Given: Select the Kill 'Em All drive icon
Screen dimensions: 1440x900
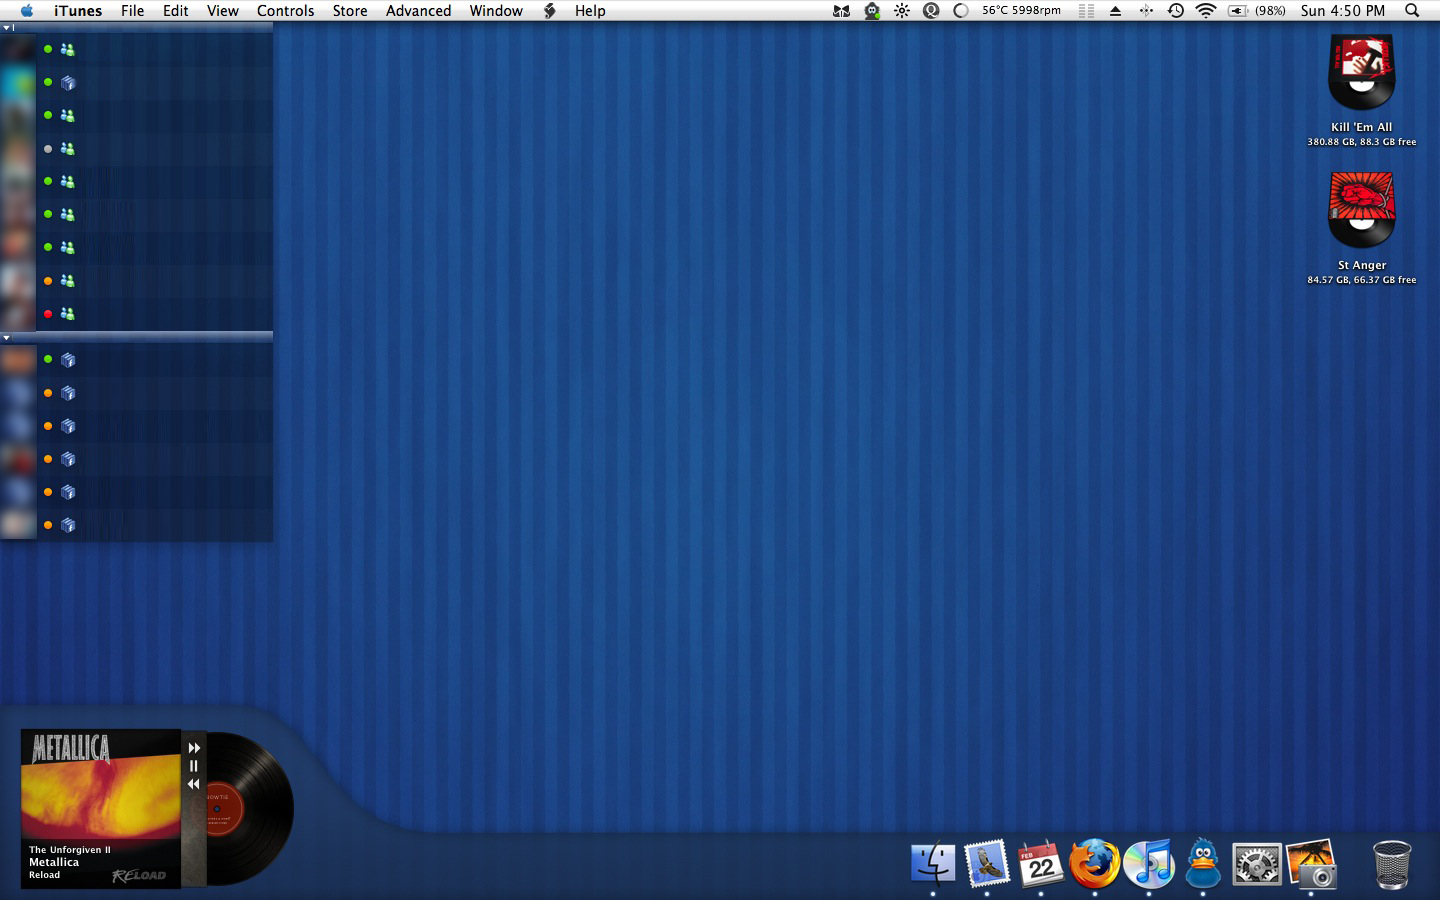Looking at the screenshot, I should [x=1361, y=73].
